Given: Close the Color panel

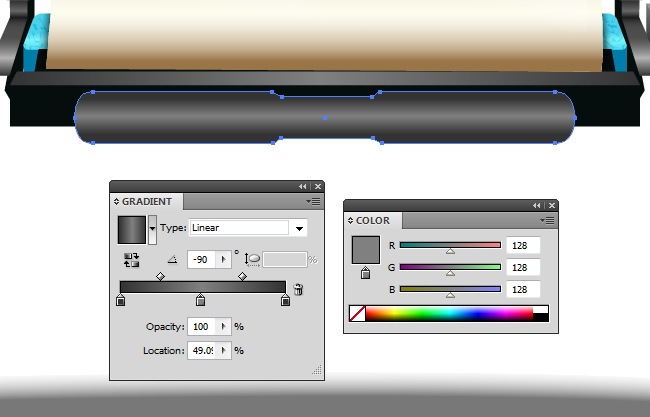Looking at the screenshot, I should pyautogui.click(x=552, y=206).
